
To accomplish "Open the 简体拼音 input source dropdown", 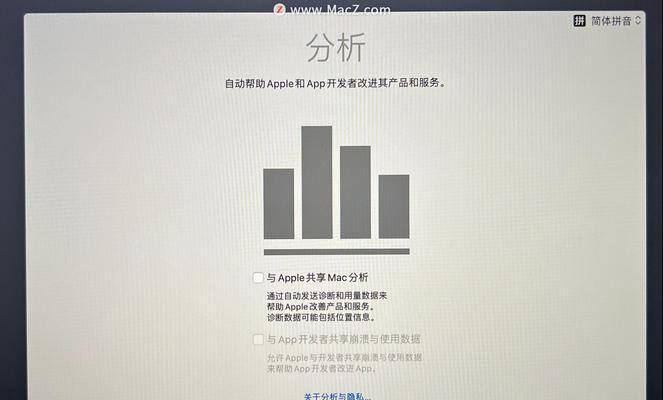I will click(x=616, y=21).
